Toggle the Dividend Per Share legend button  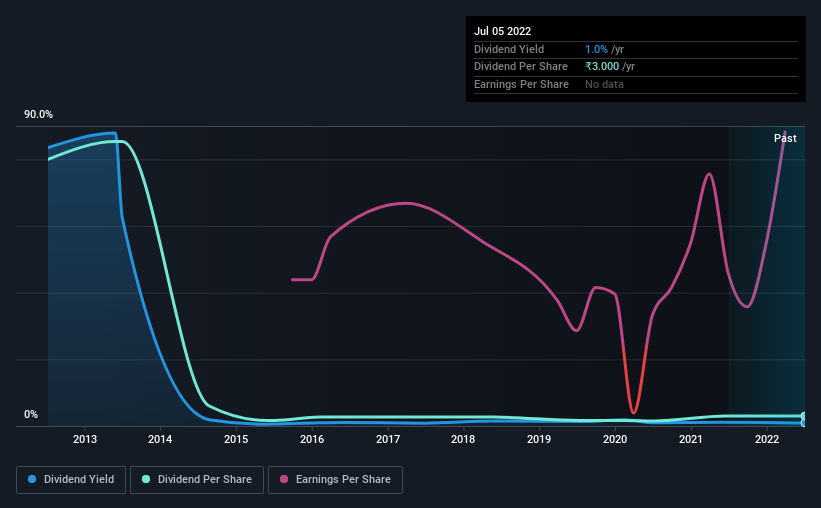point(197,480)
